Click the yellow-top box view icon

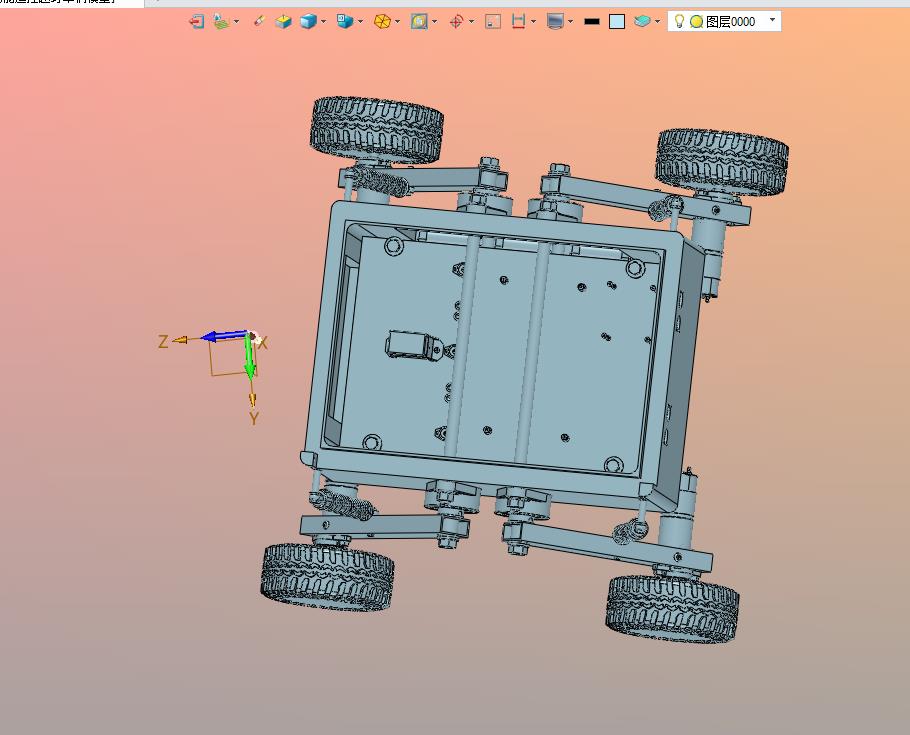coord(283,22)
